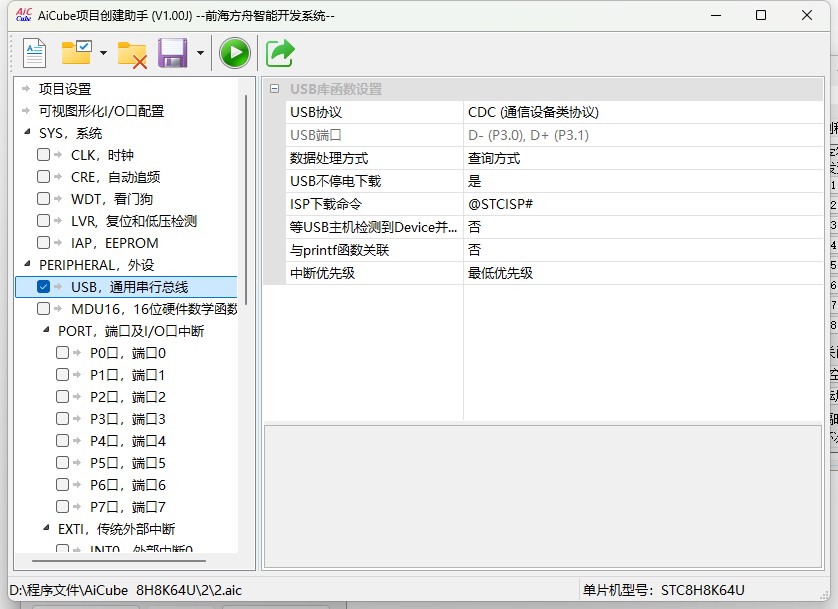This screenshot has height=609, width=838.
Task: Check the P4口 port 4 checkbox
Action: [x=63, y=440]
